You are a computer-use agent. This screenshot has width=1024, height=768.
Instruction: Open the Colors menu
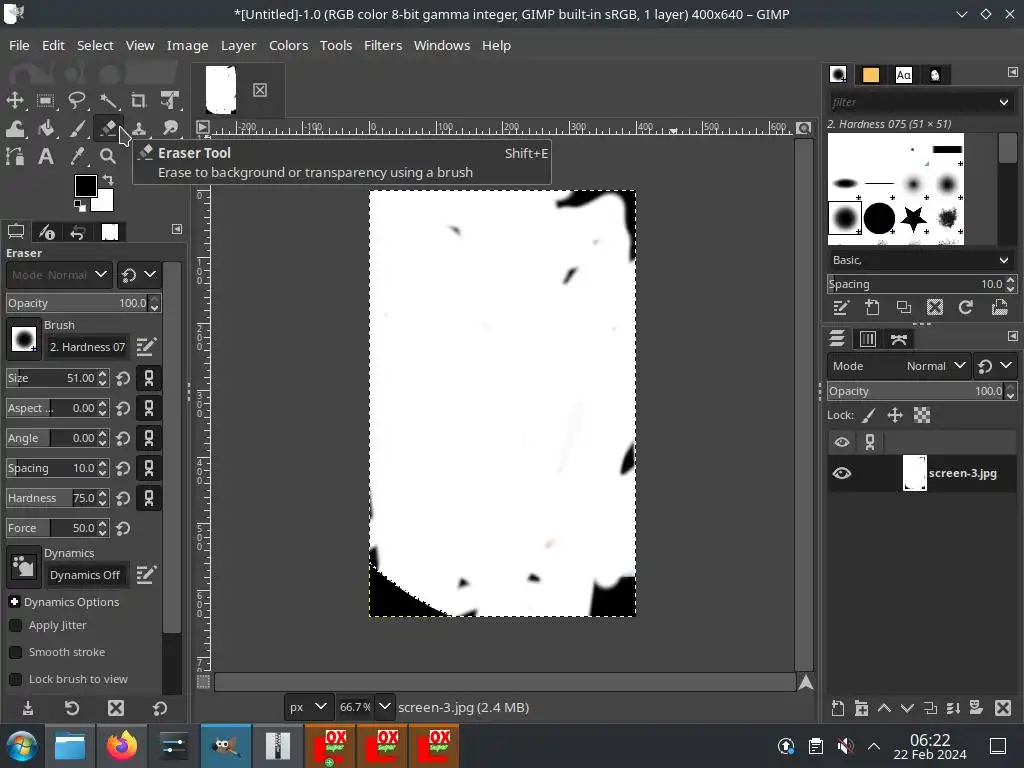click(x=289, y=45)
